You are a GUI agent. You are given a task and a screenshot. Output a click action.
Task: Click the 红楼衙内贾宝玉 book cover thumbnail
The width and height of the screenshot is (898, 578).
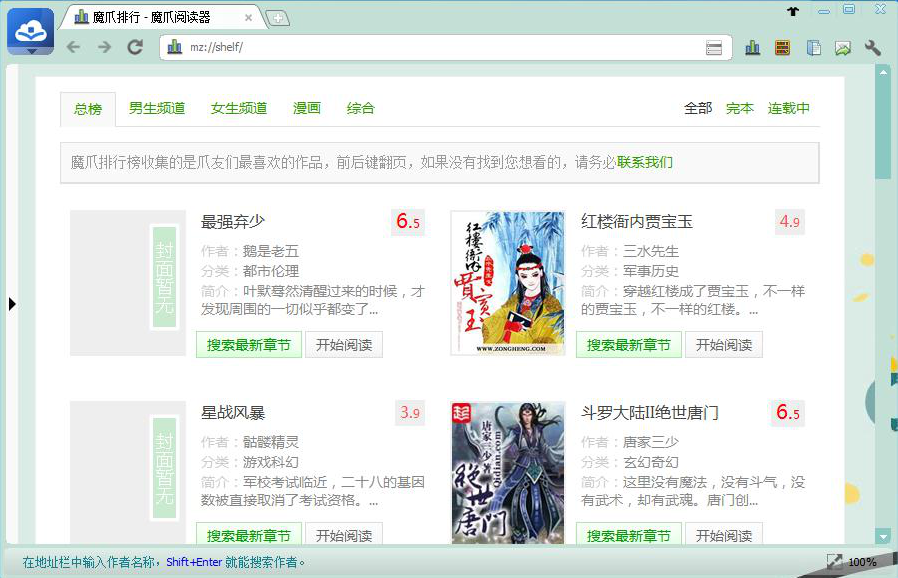pyautogui.click(x=507, y=283)
